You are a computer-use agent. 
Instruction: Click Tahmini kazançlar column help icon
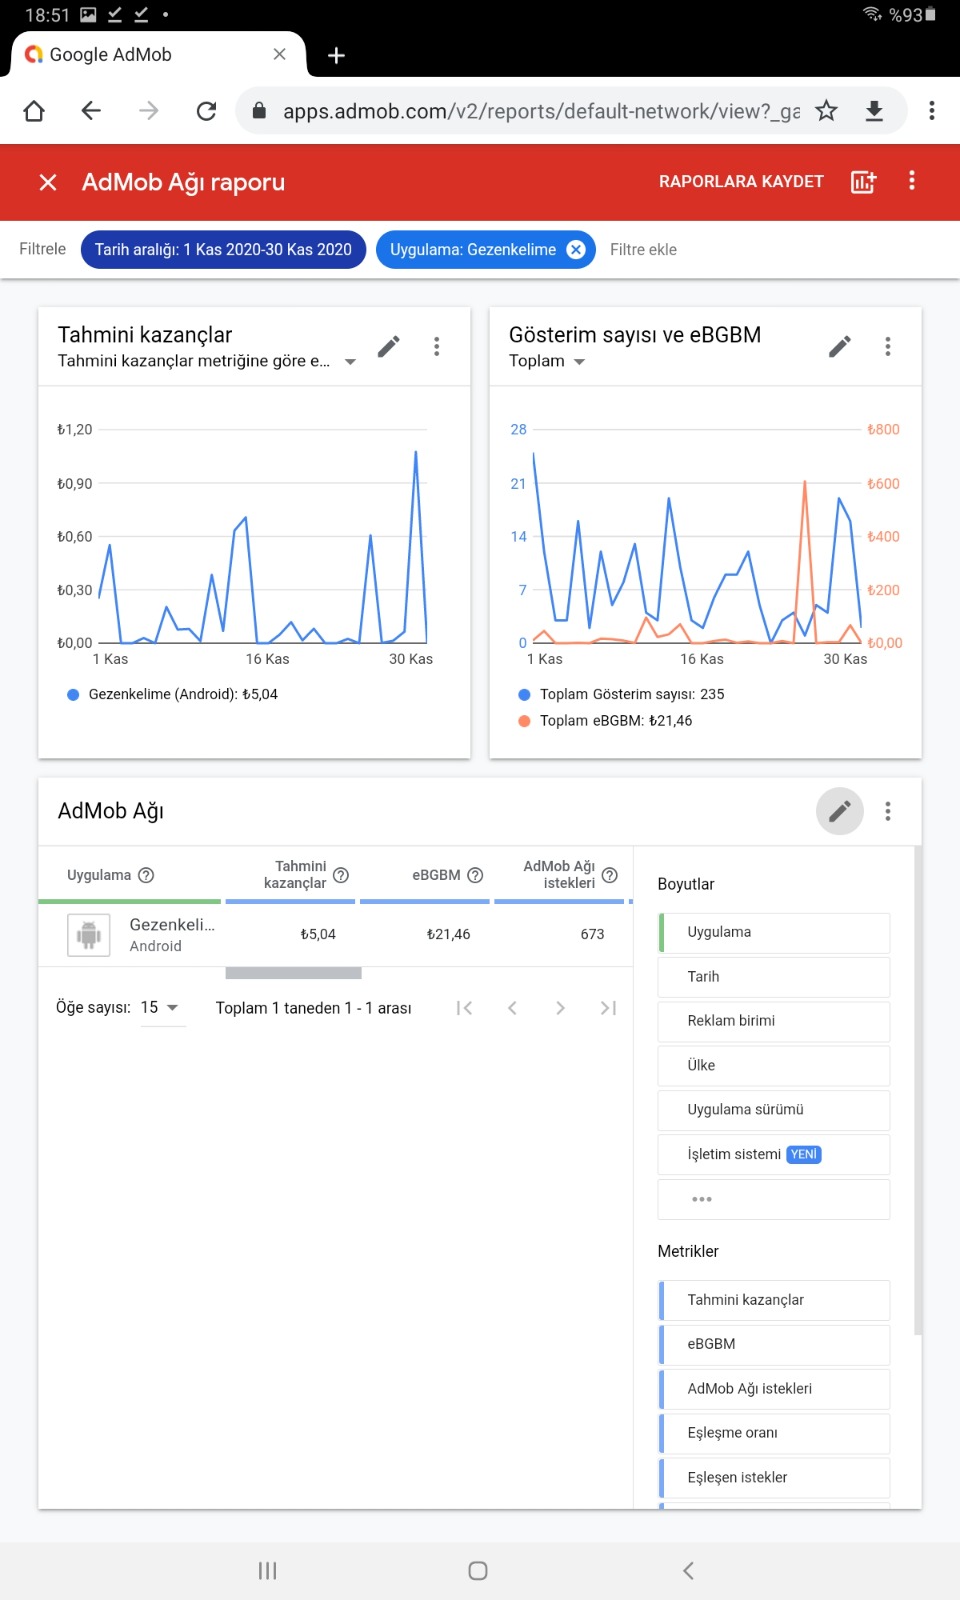point(341,875)
